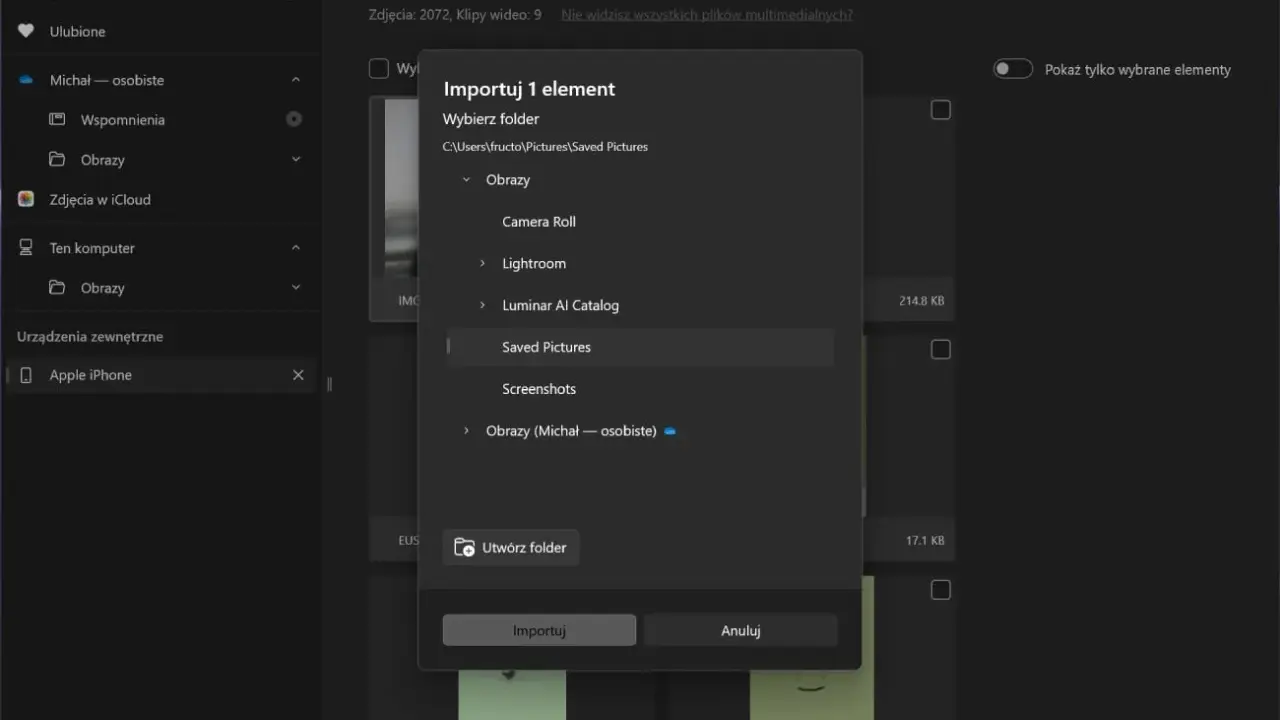Click the folder icon of Obrazy under Ten komputer
Image resolution: width=1280 pixels, height=720 pixels.
[x=57, y=288]
